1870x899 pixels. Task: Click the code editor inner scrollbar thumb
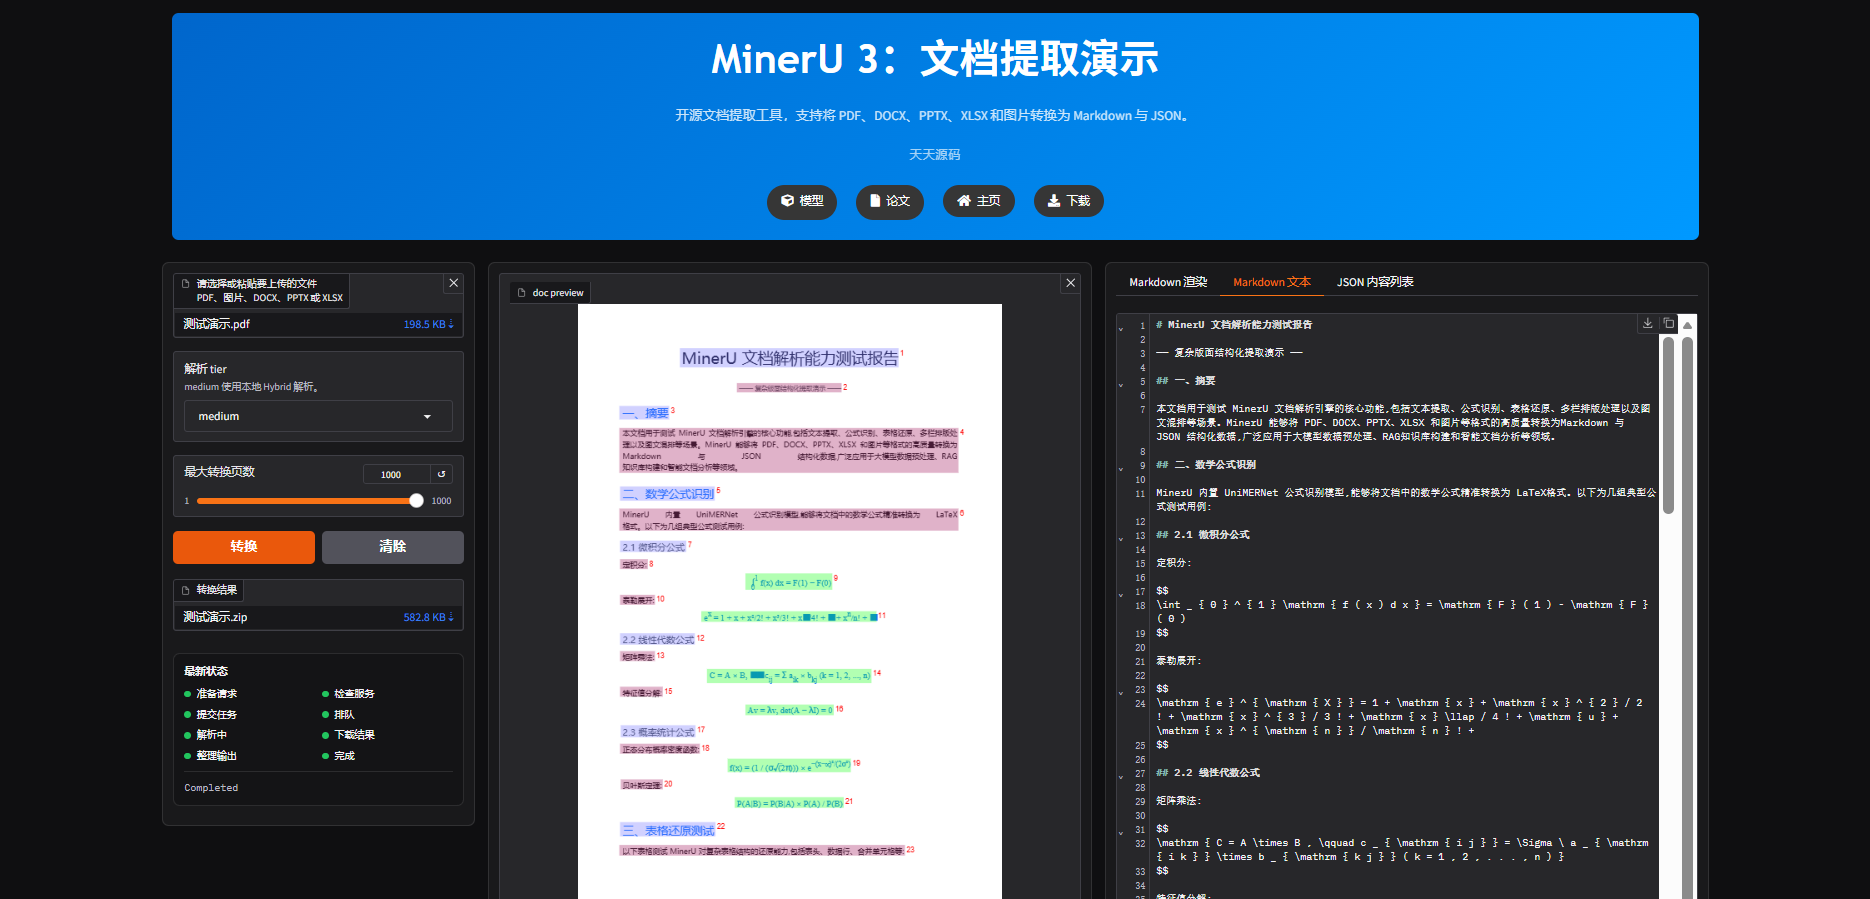pos(1668,425)
